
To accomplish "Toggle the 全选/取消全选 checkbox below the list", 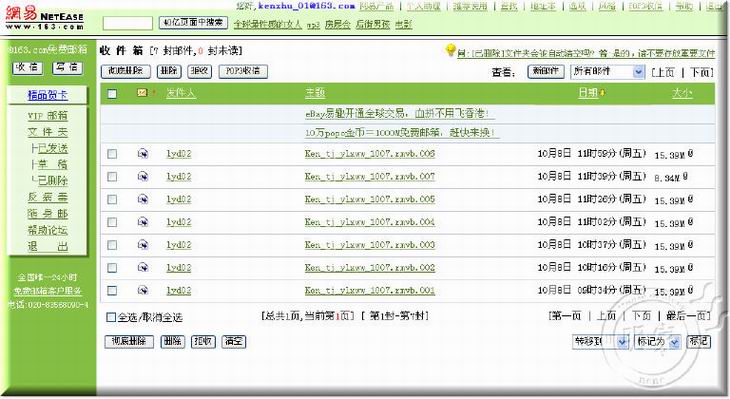I will click(111, 317).
